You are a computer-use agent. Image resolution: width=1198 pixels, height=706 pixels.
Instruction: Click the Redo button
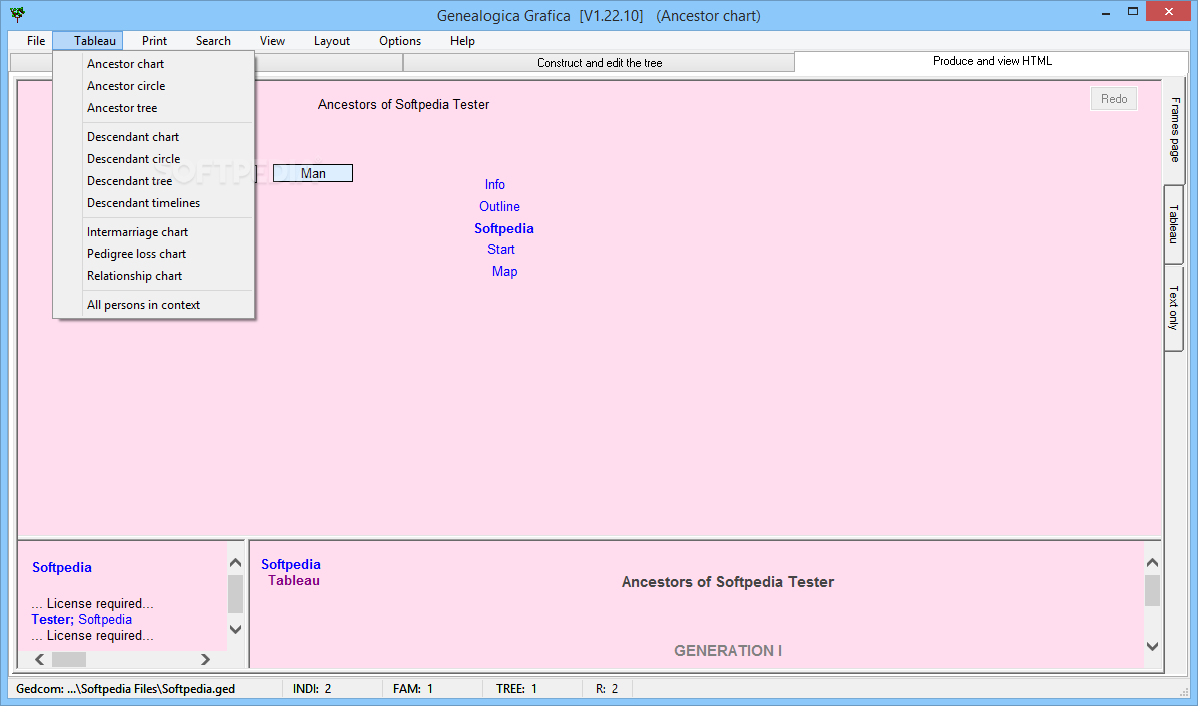1114,99
